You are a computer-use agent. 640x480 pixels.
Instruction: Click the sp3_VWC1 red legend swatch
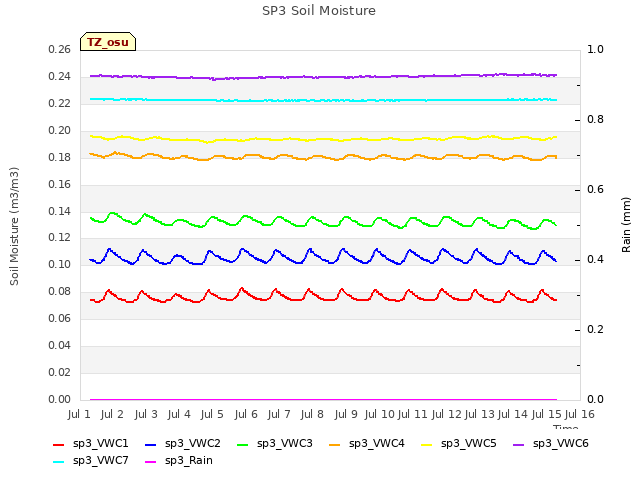click(x=59, y=445)
